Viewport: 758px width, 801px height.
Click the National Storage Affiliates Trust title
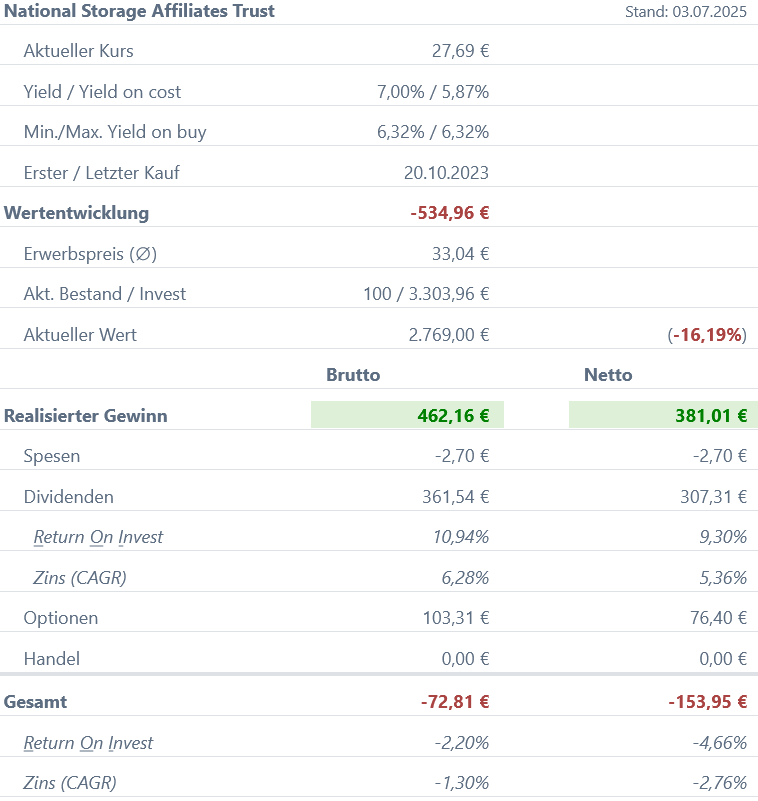click(140, 11)
